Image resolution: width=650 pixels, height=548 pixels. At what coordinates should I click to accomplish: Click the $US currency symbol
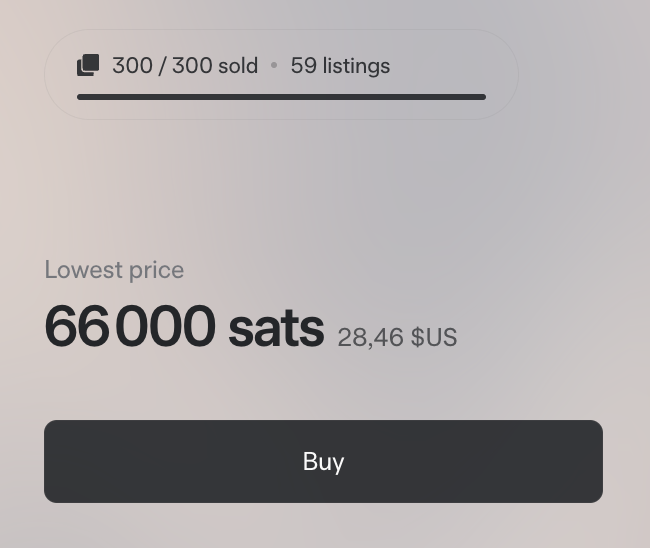(434, 337)
